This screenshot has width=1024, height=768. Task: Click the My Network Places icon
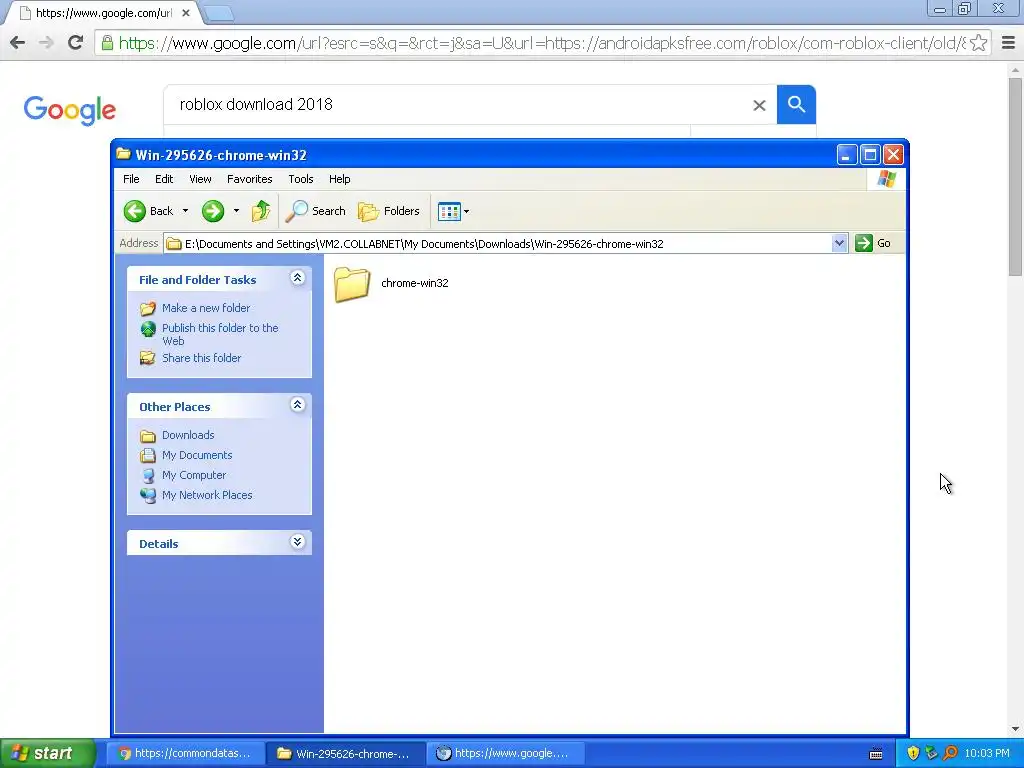(x=148, y=495)
